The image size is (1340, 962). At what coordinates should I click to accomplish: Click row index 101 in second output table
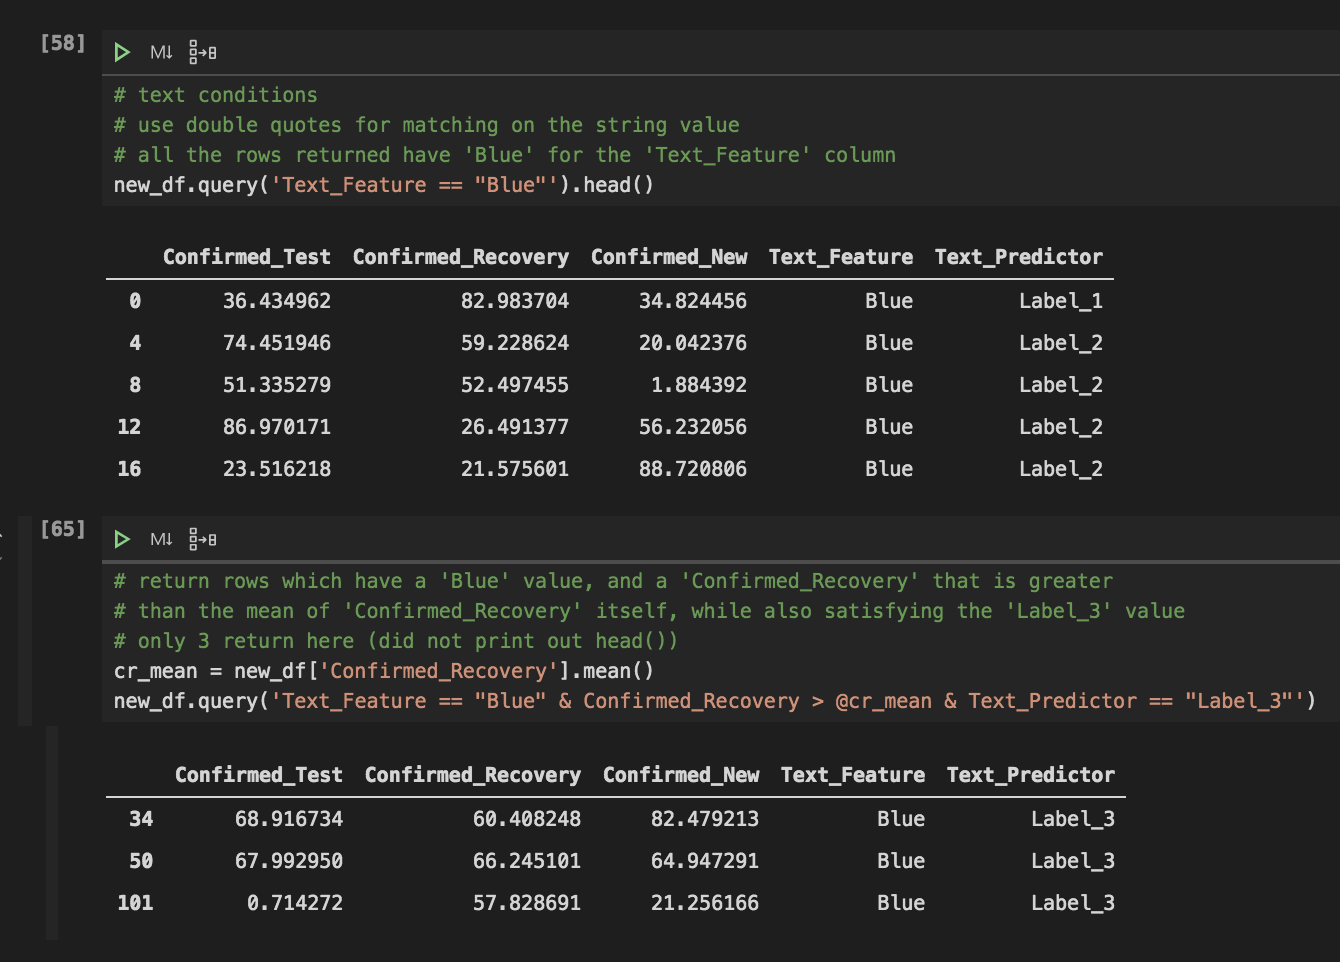(x=135, y=903)
